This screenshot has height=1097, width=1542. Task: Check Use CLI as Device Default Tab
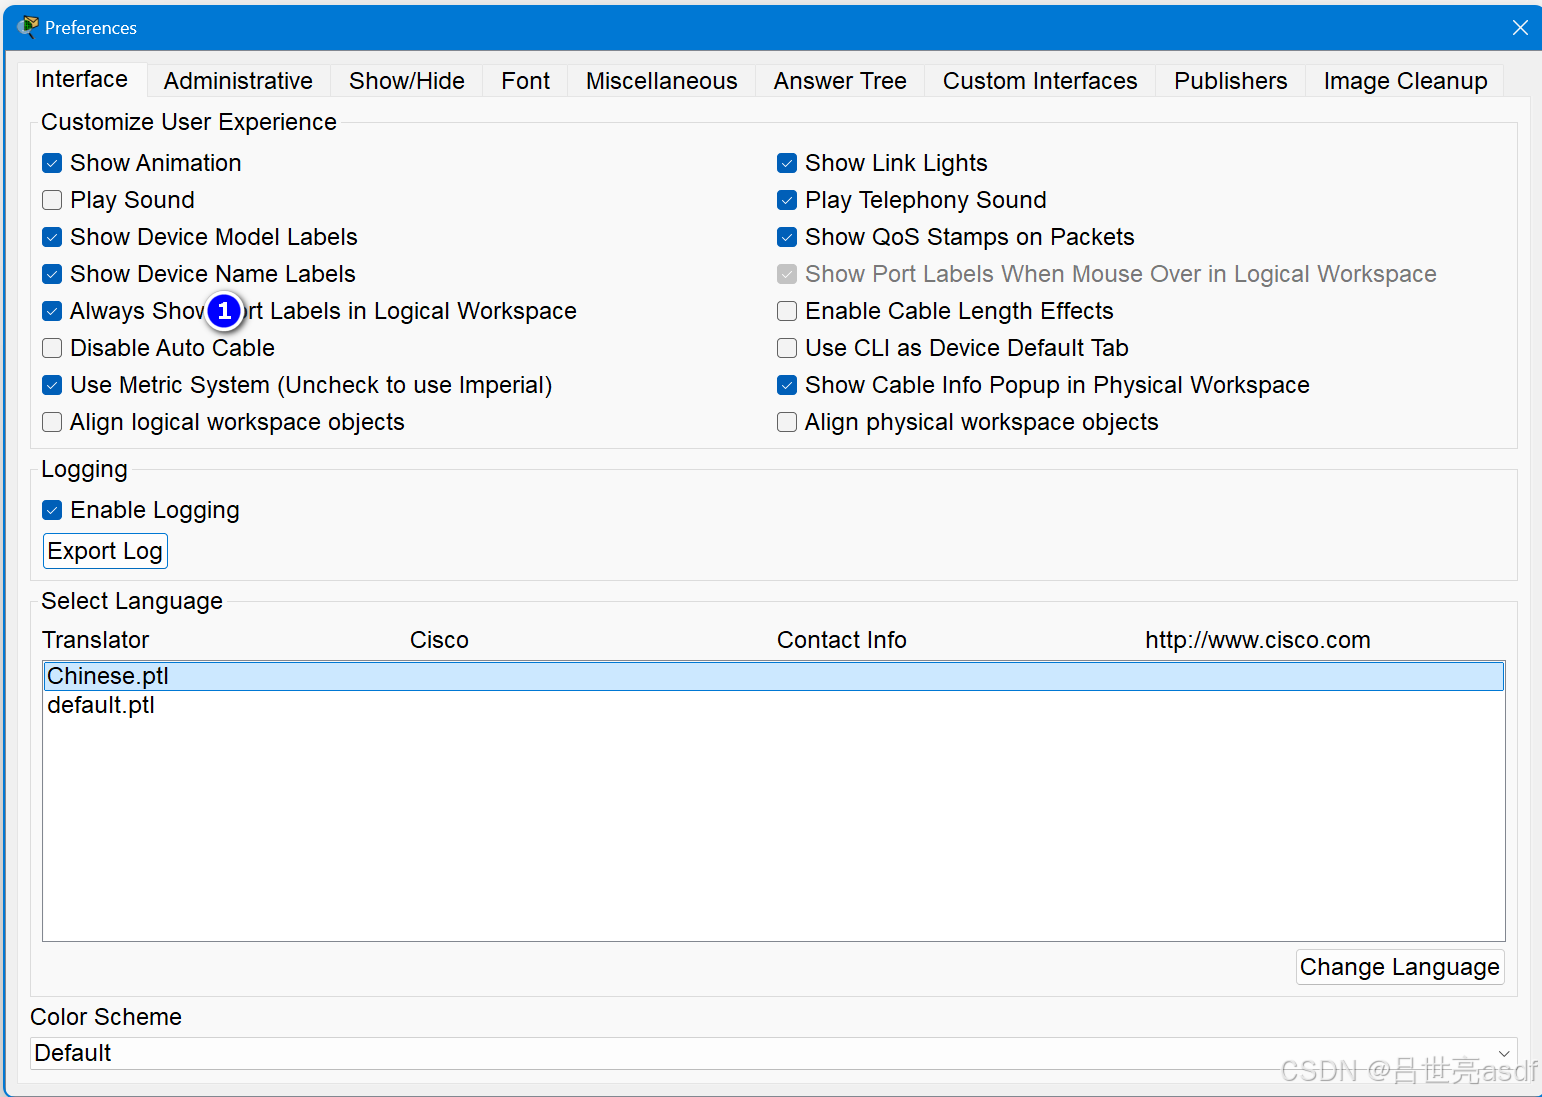pyautogui.click(x=787, y=348)
